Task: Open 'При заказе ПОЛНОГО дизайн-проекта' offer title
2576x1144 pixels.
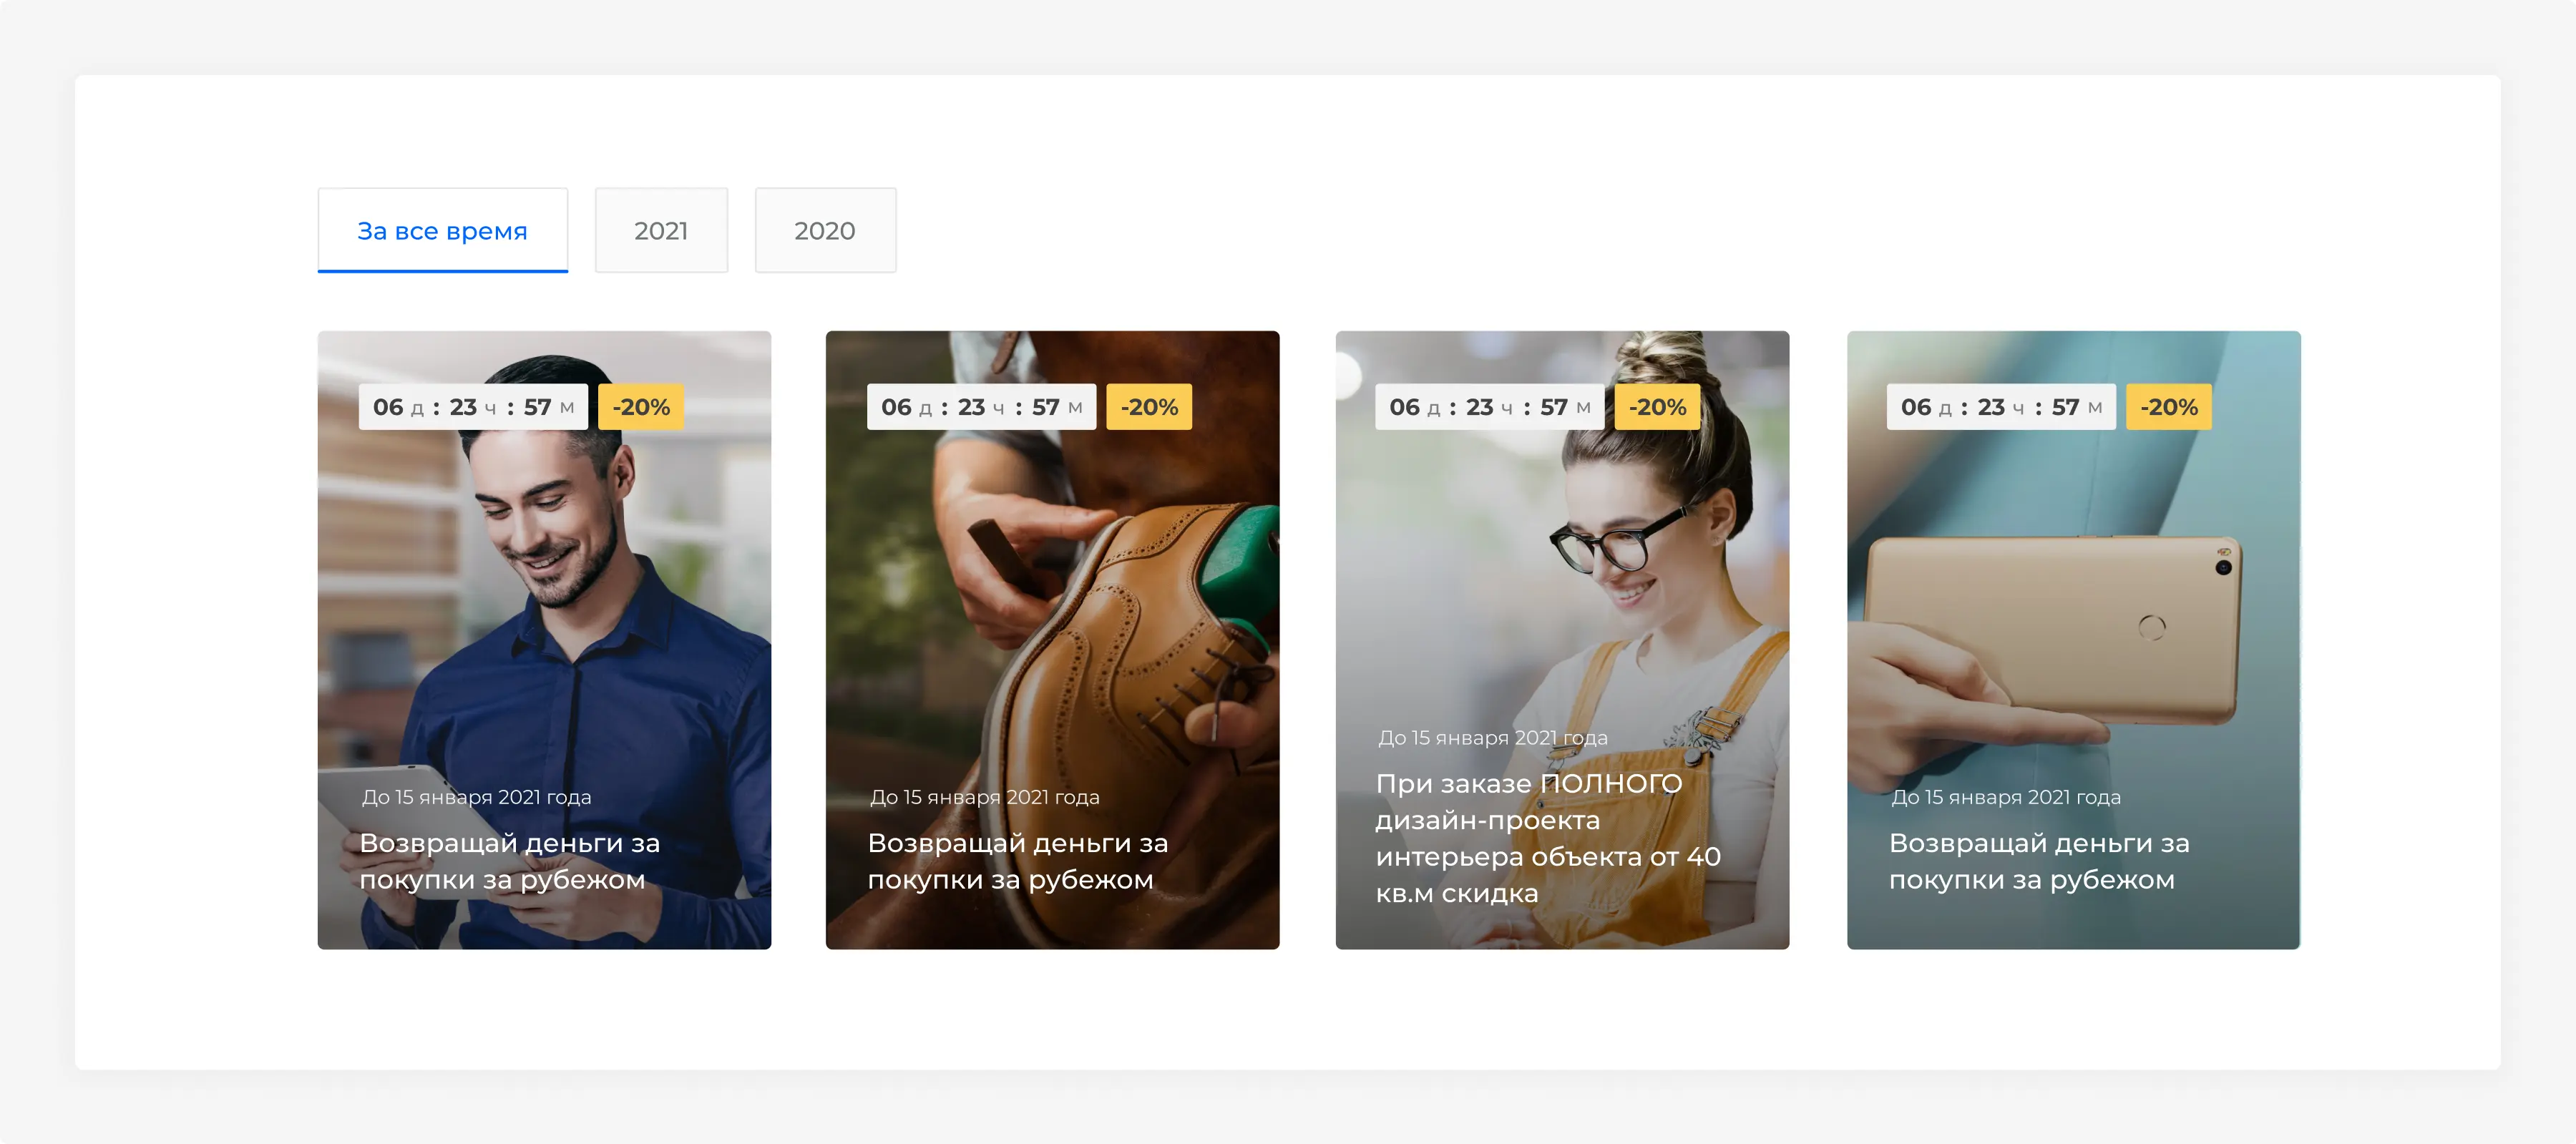Action: click(1548, 838)
